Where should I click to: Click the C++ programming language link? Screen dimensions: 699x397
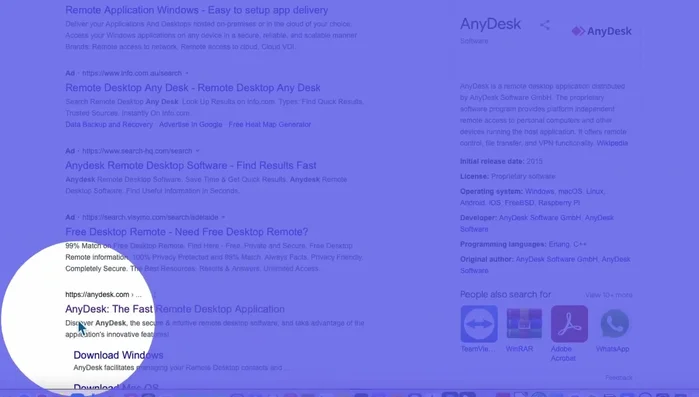[x=580, y=244]
